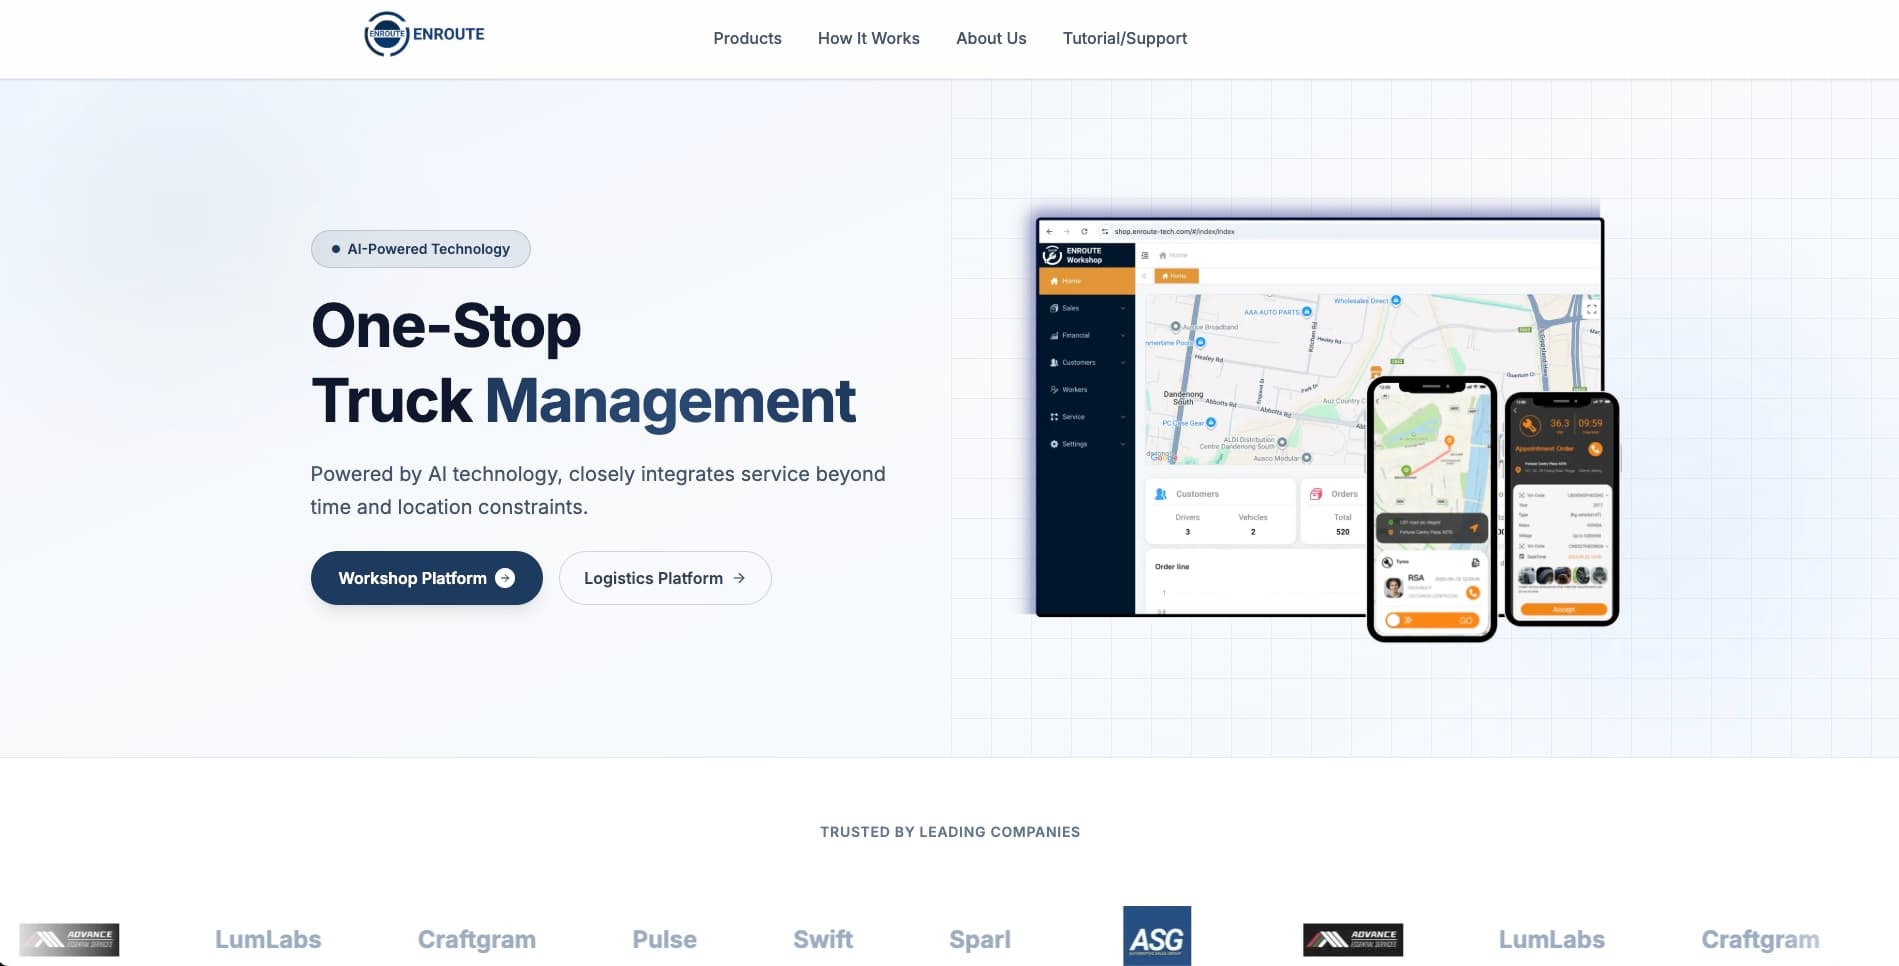Click the orange wrench icon on right phone

pos(1529,425)
